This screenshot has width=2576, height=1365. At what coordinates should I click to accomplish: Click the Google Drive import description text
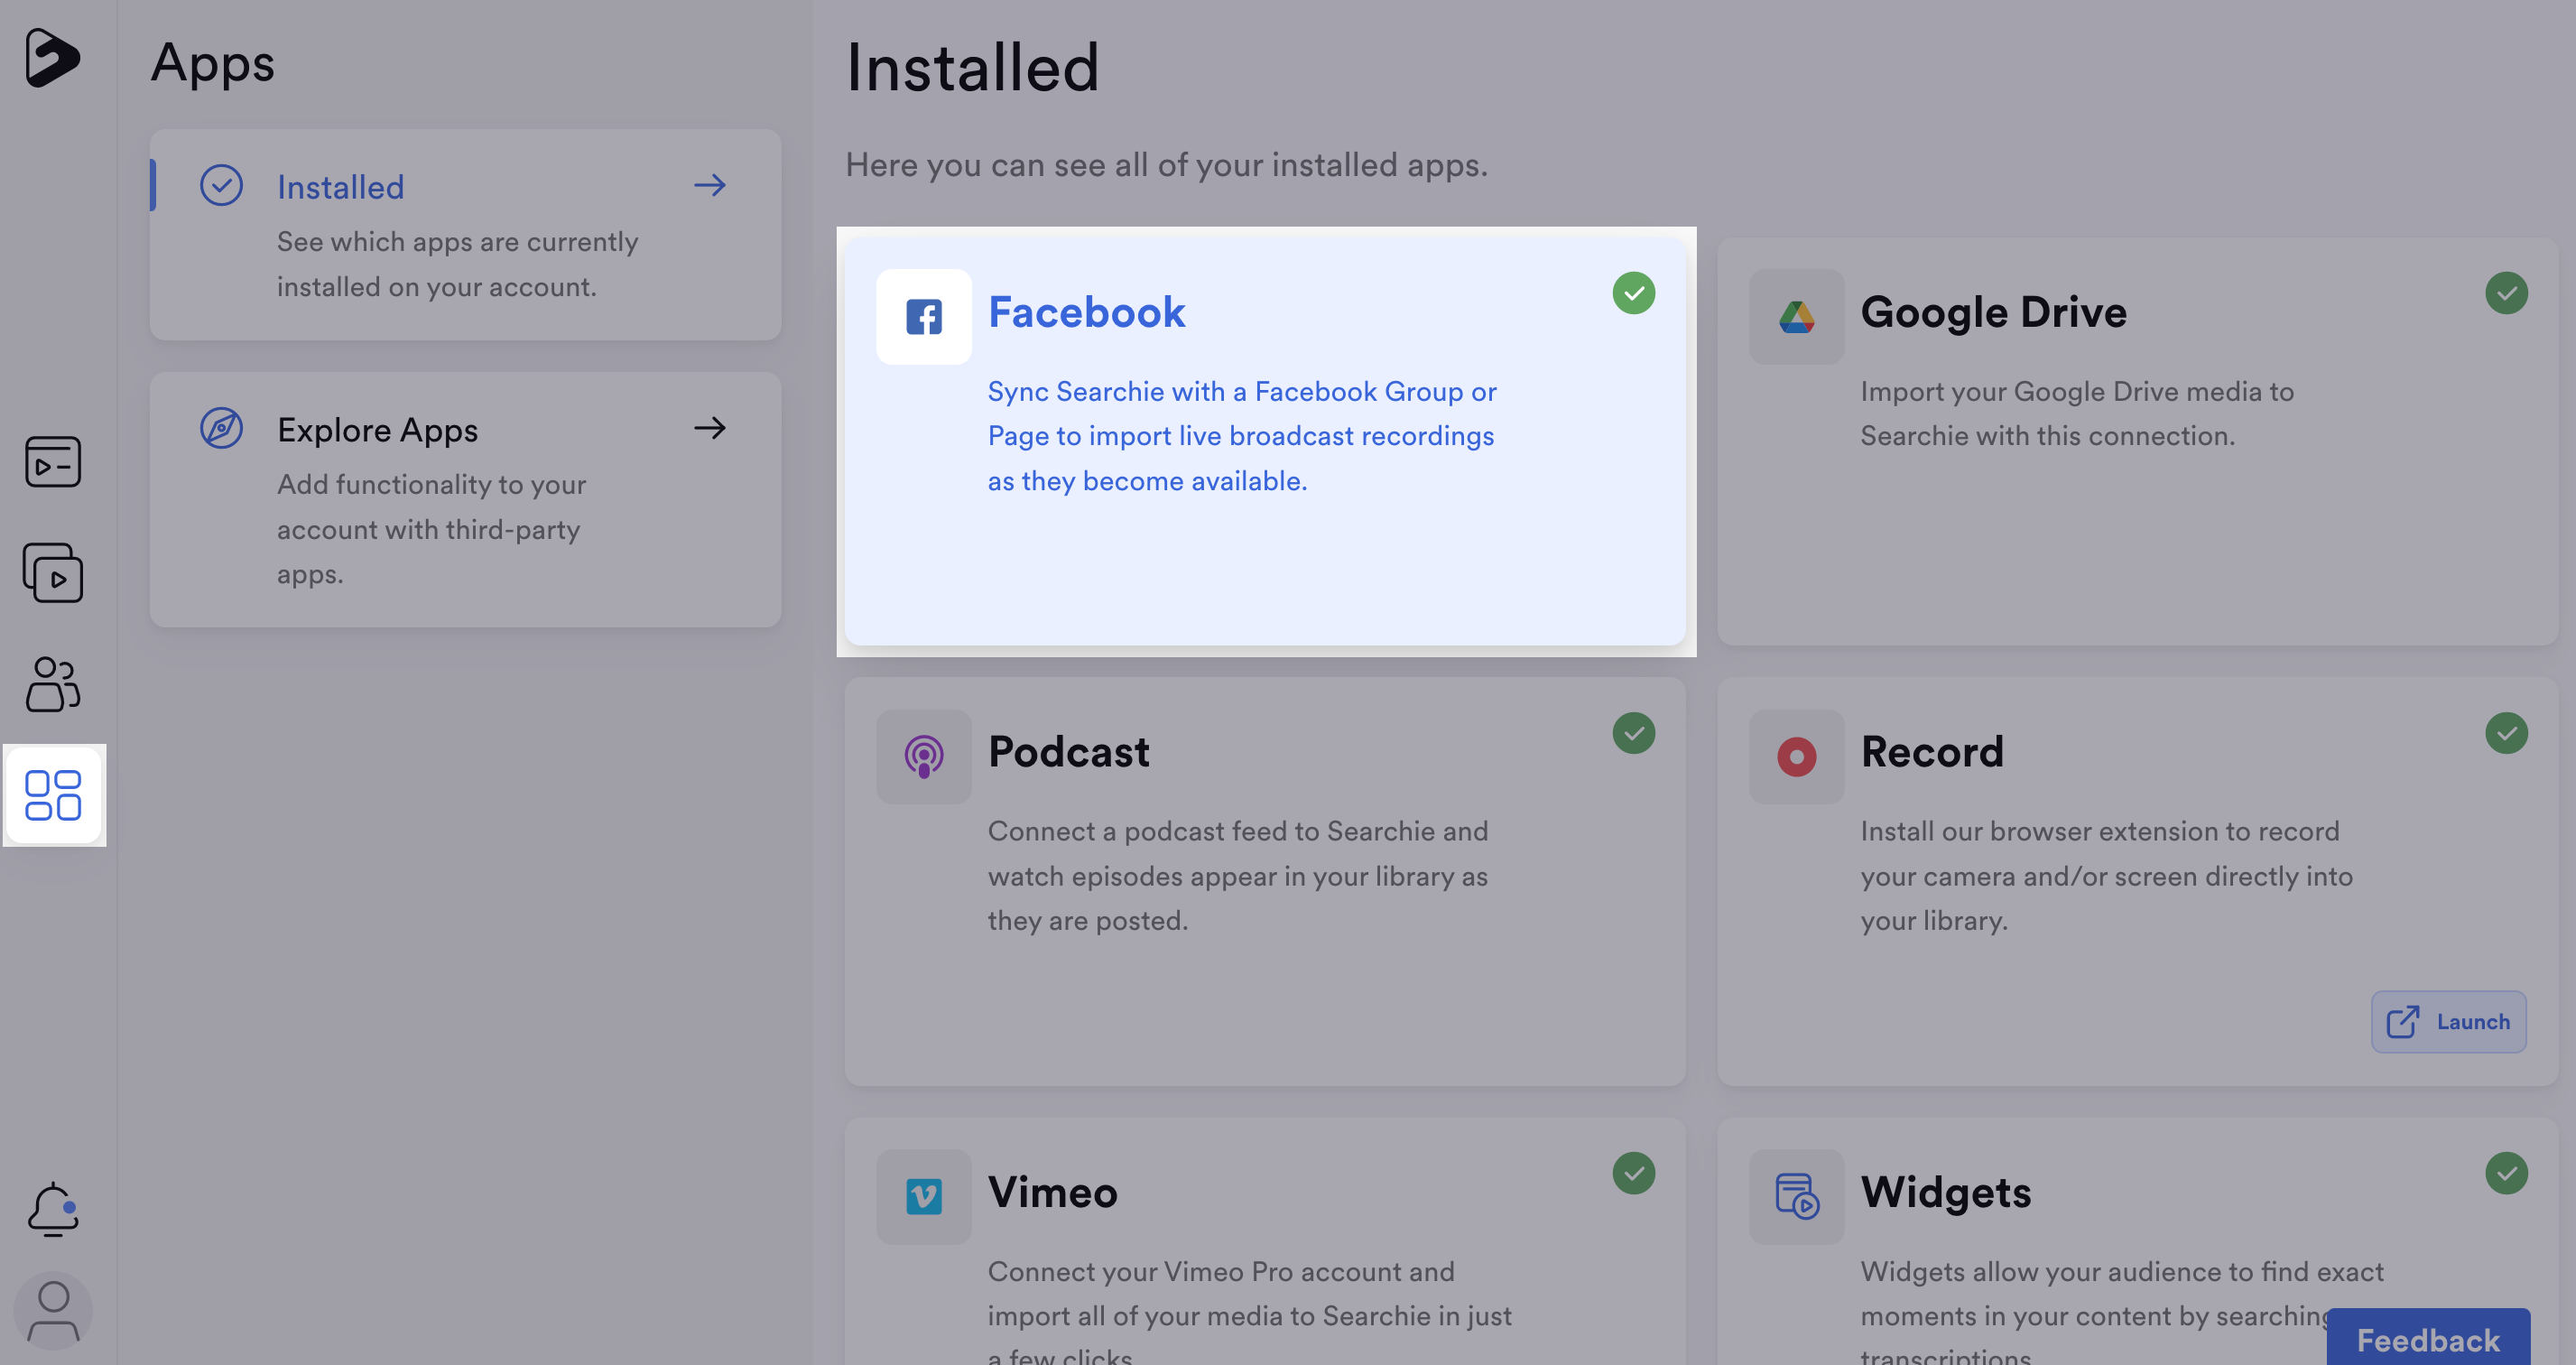click(x=2077, y=413)
